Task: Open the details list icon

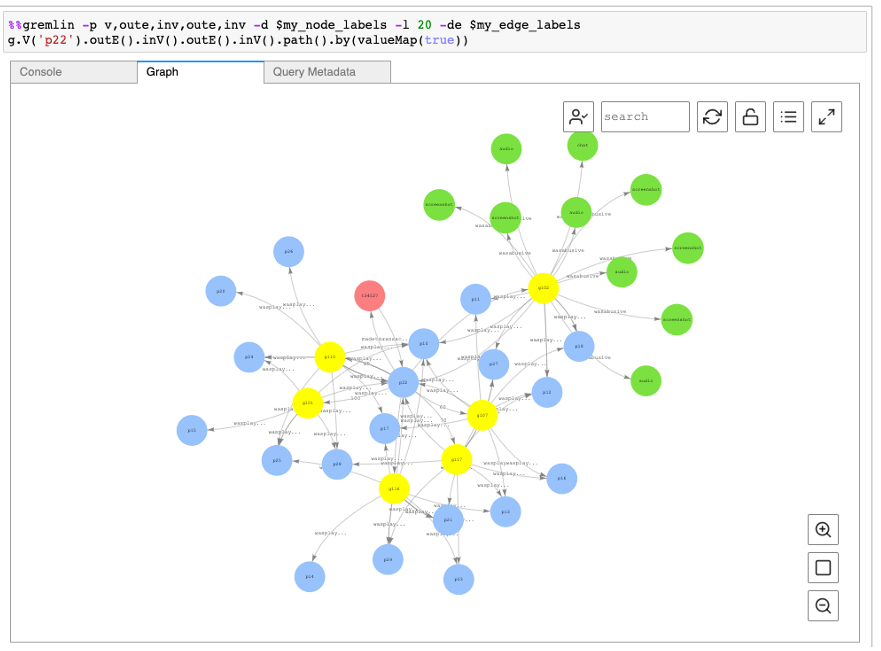Action: [788, 117]
